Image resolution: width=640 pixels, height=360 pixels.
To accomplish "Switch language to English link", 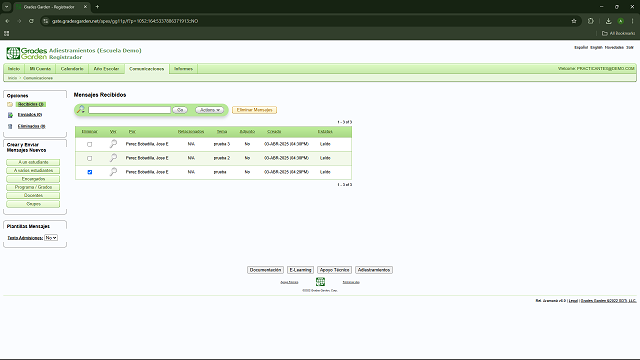I will (x=596, y=47).
